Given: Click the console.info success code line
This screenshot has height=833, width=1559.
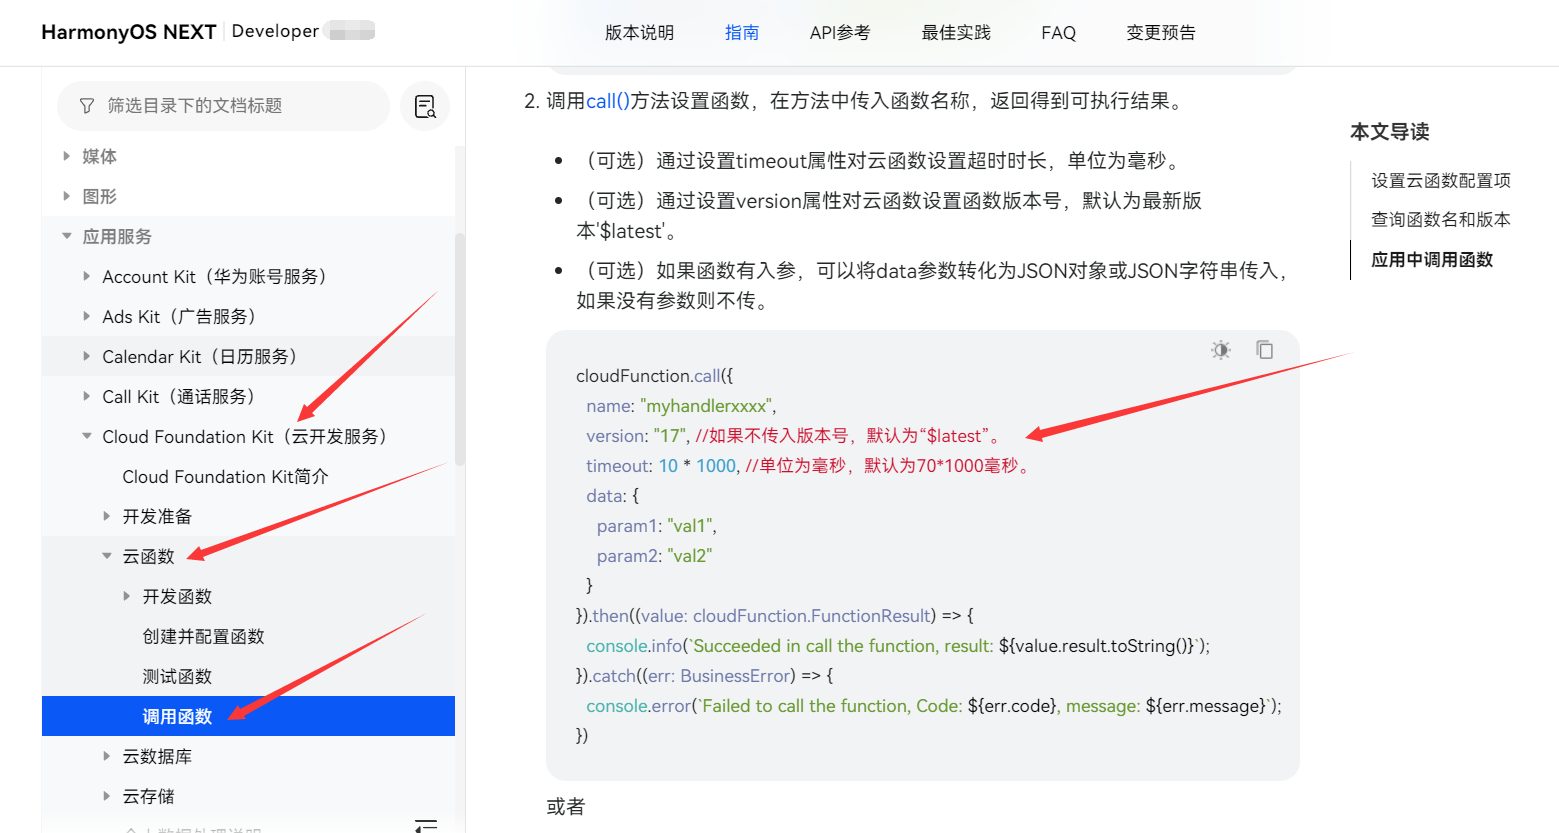Looking at the screenshot, I should [898, 646].
